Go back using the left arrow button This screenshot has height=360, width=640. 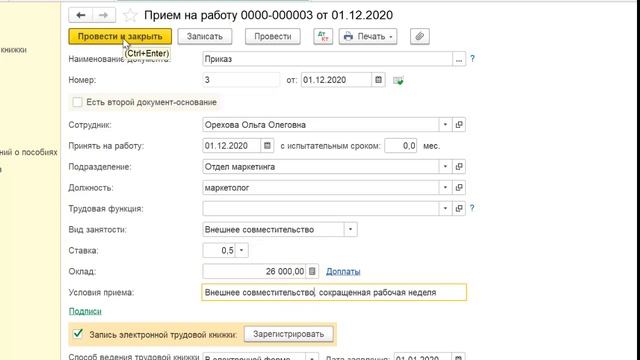coord(80,15)
